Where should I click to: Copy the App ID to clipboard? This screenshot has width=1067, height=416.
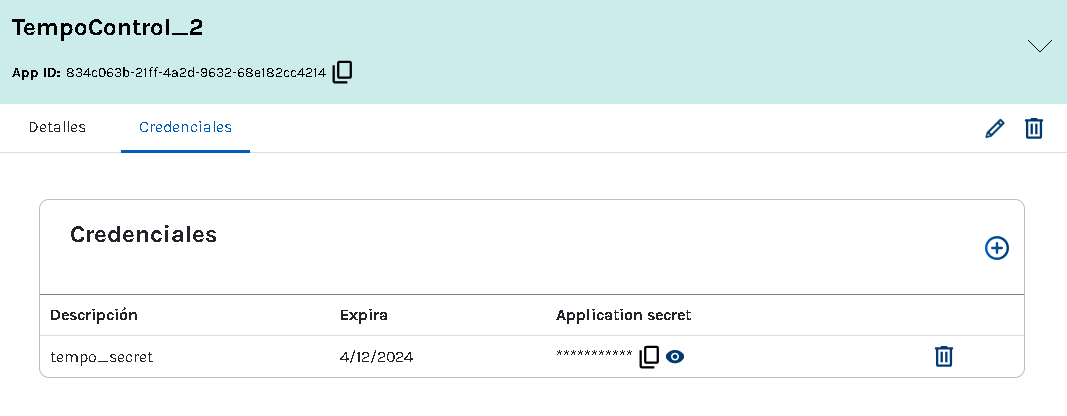(342, 72)
